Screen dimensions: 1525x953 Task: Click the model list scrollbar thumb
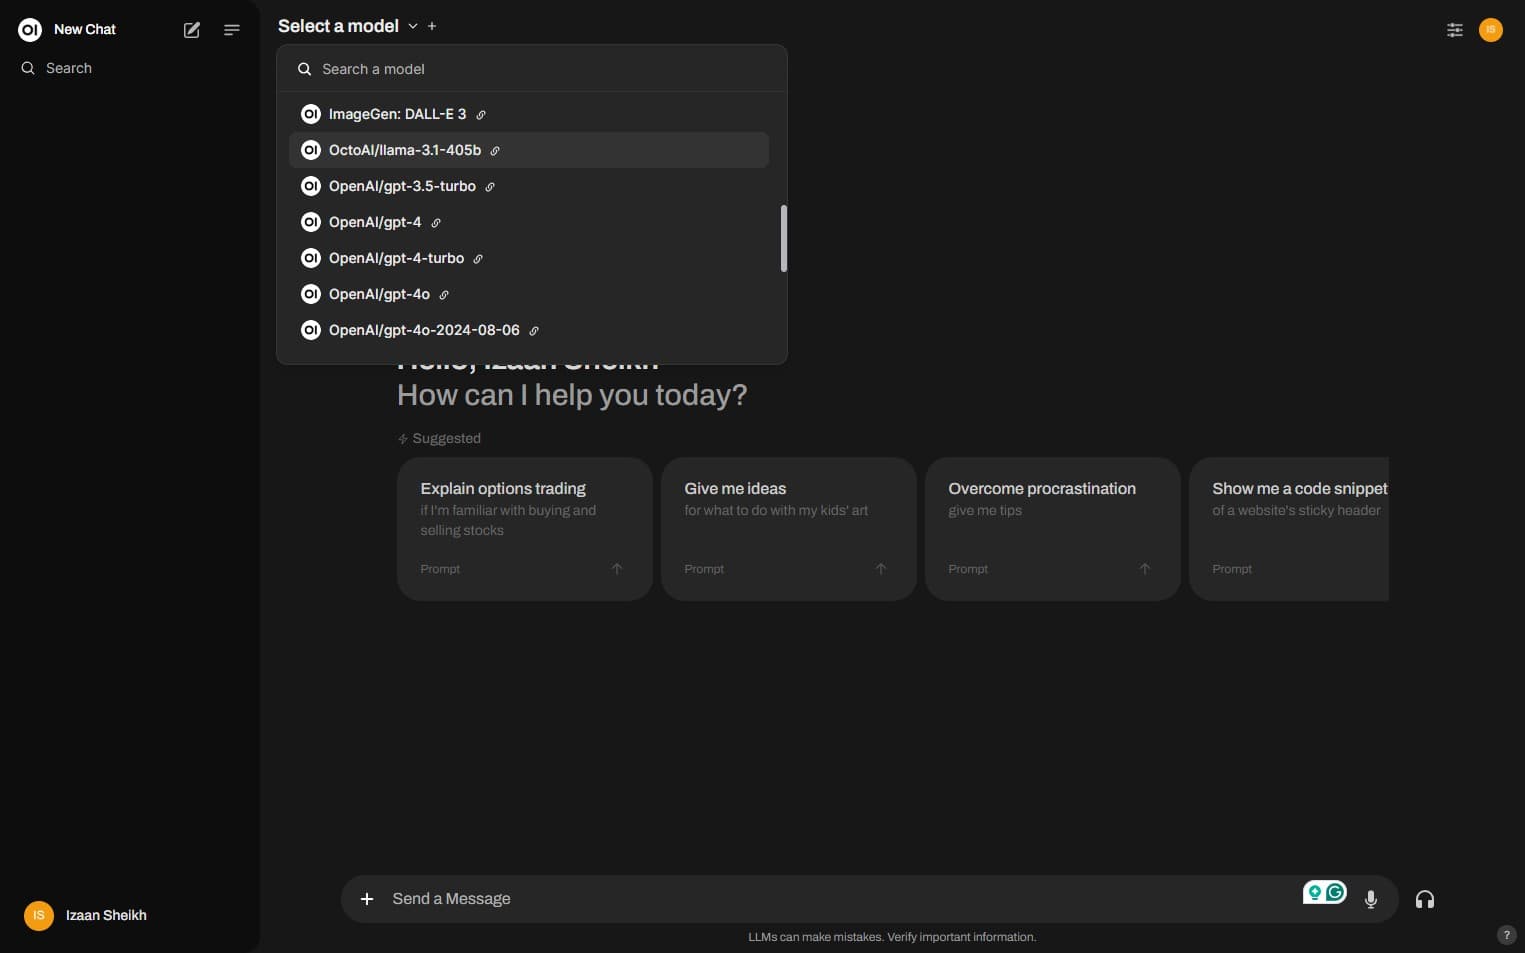pyautogui.click(x=784, y=238)
